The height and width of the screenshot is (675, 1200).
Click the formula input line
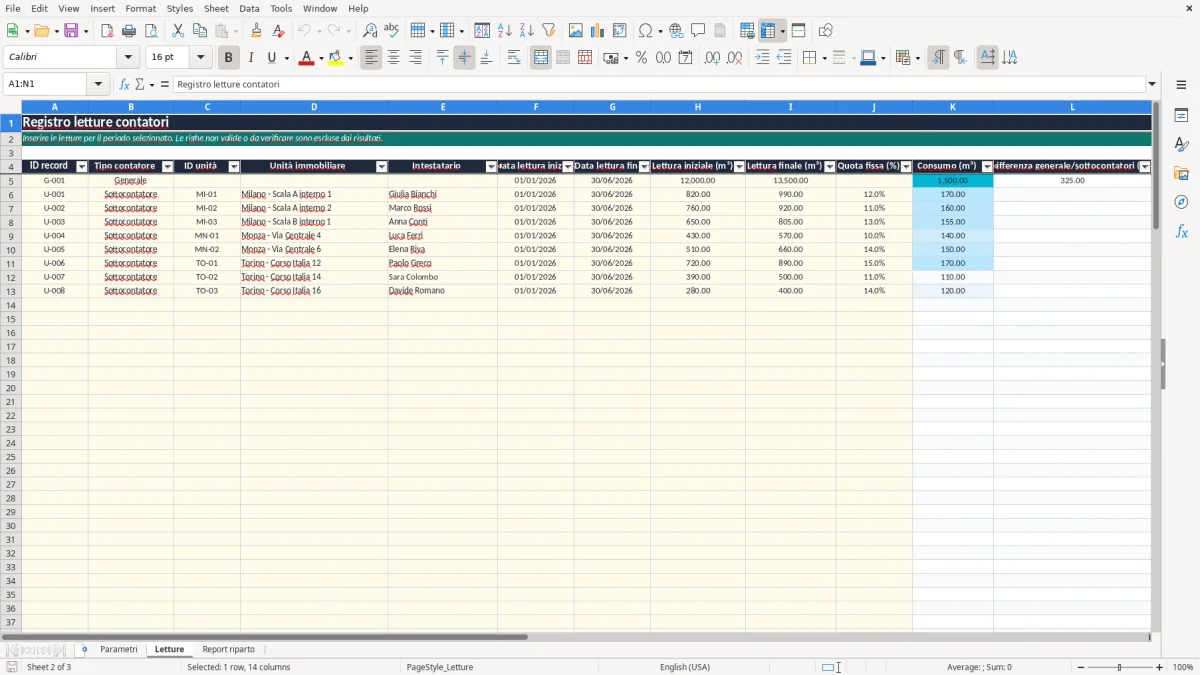pos(658,84)
